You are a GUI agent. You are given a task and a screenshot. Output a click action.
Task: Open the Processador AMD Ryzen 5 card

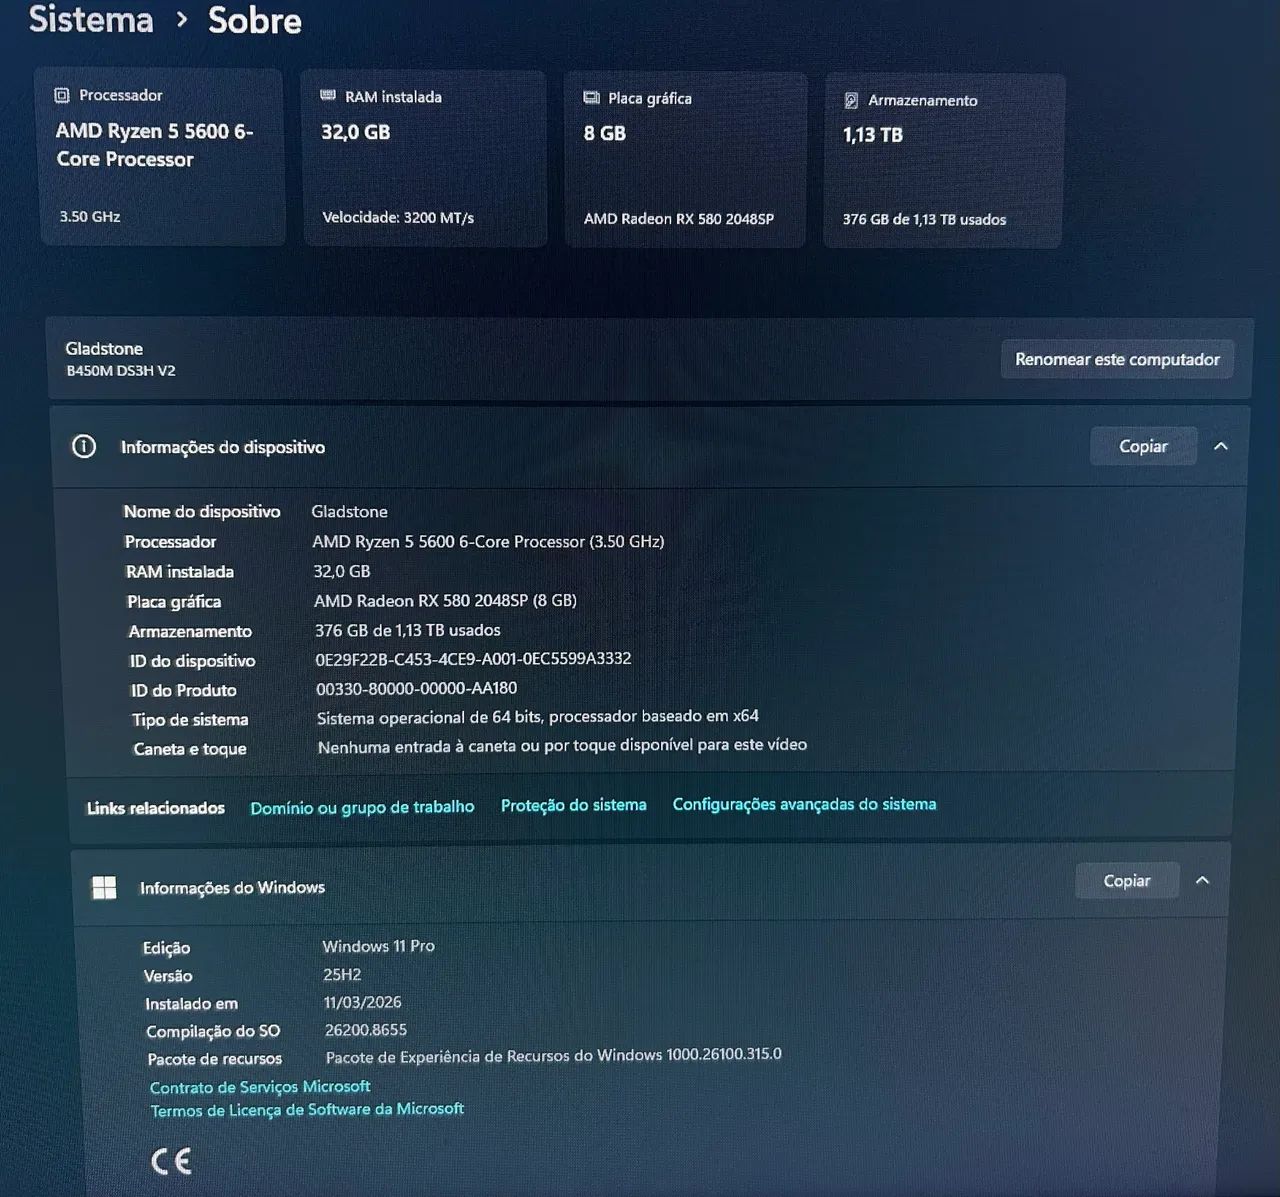[x=161, y=157]
